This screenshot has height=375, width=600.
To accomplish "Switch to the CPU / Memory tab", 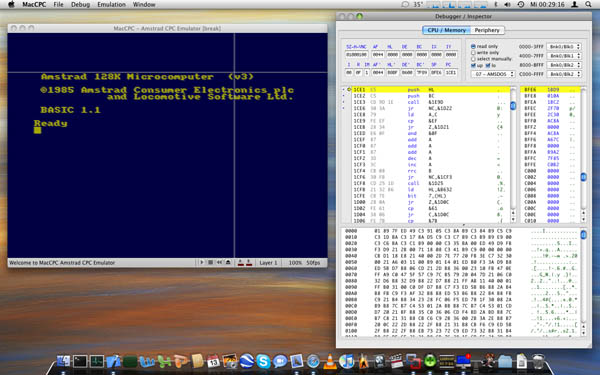I will coord(447,30).
